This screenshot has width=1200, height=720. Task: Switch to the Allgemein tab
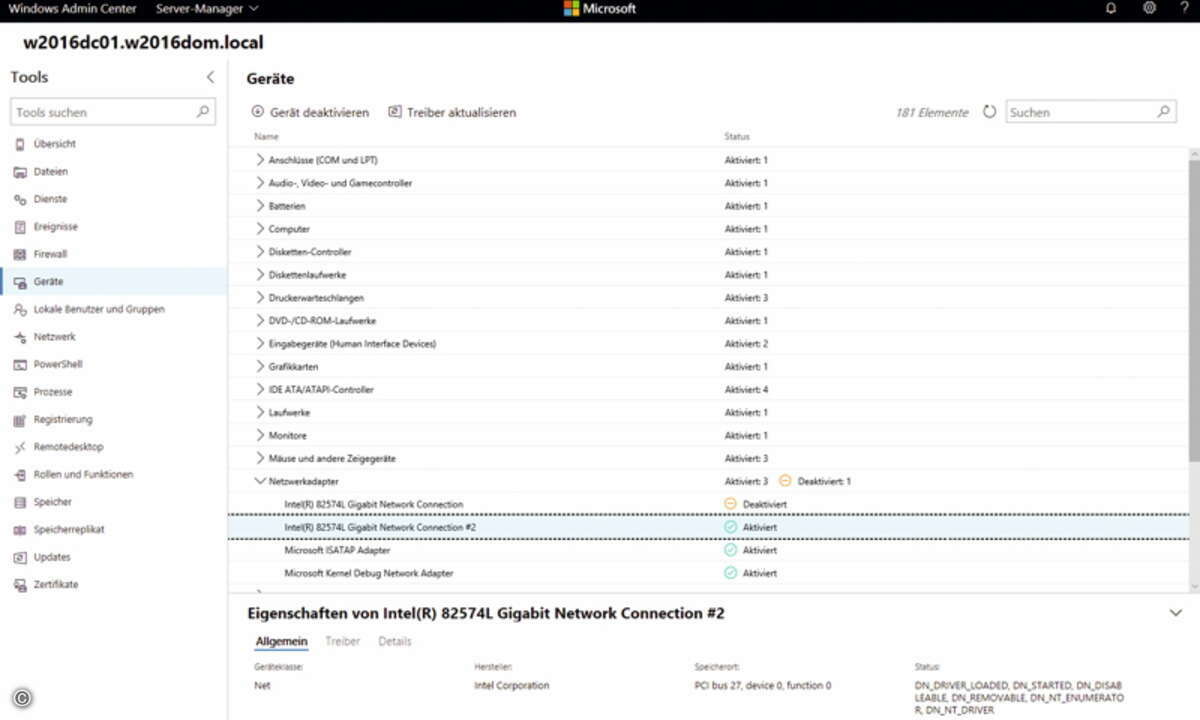pos(281,642)
